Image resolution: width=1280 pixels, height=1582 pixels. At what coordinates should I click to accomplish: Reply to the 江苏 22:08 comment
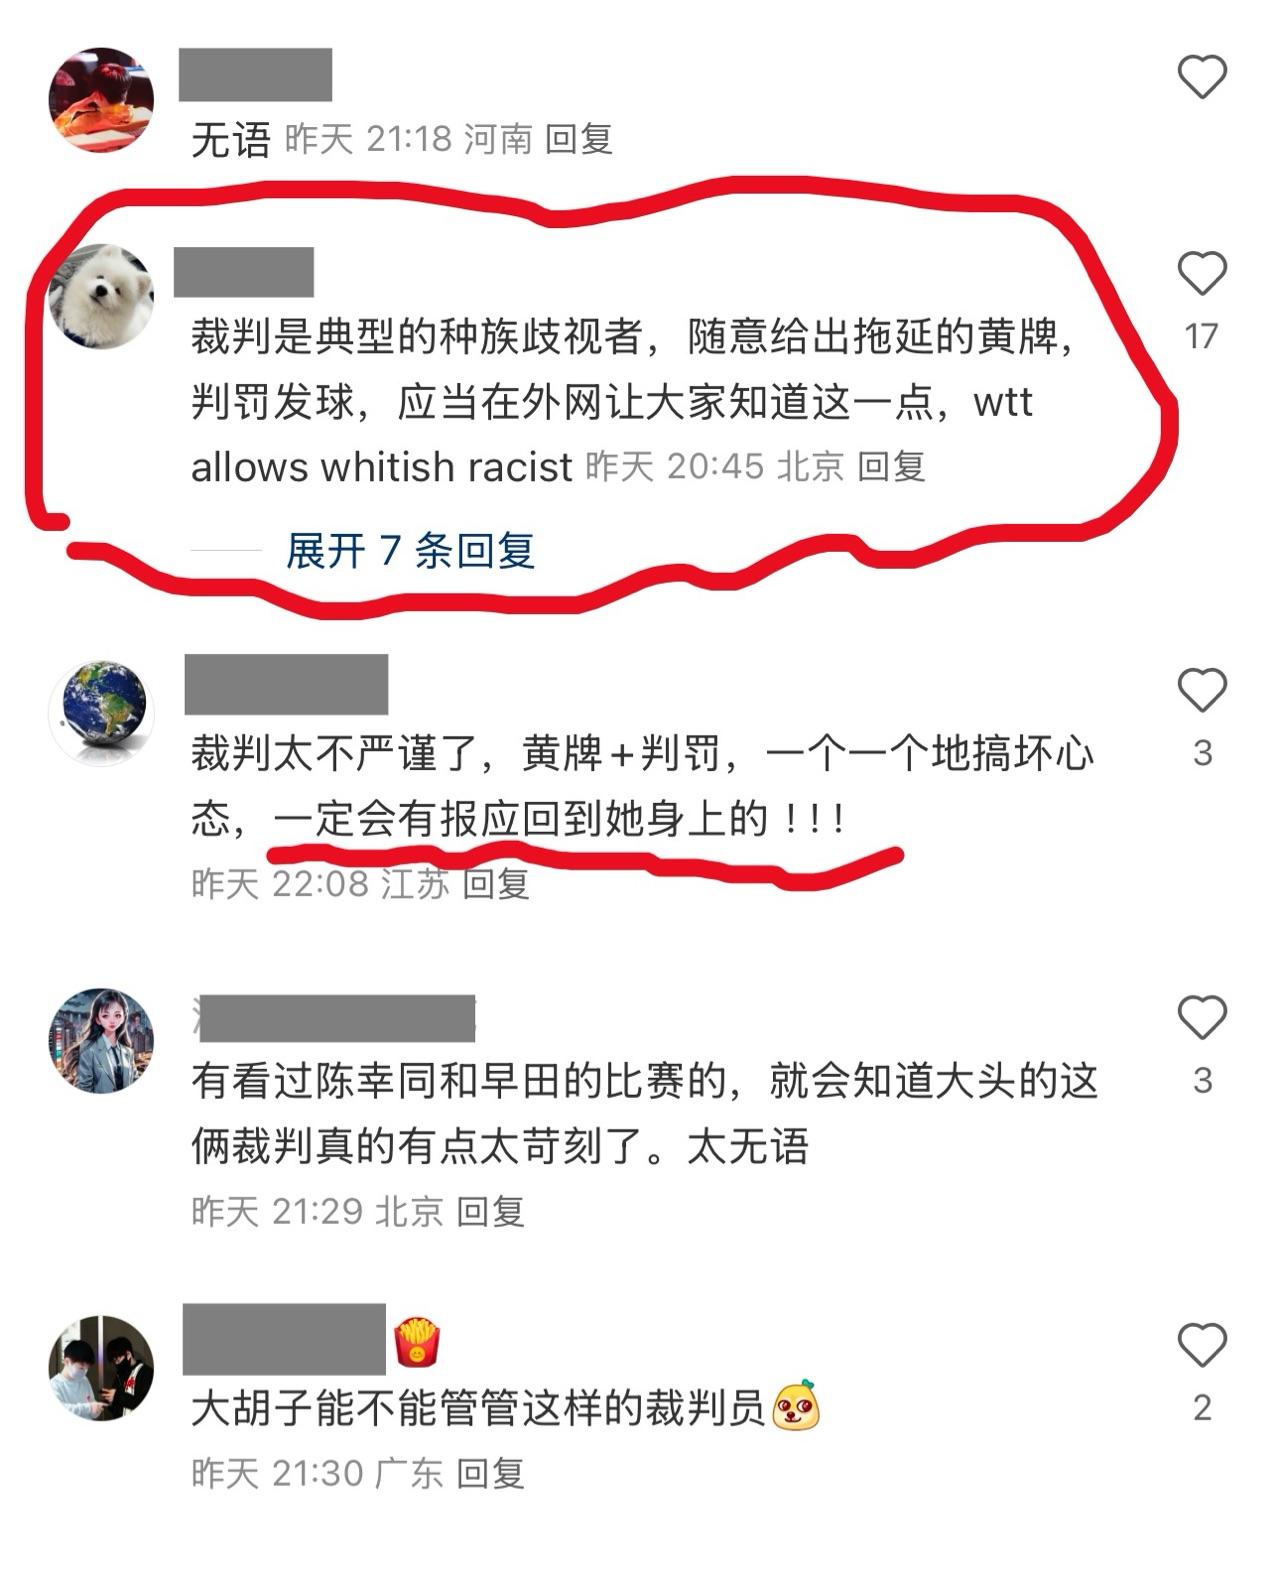(495, 883)
